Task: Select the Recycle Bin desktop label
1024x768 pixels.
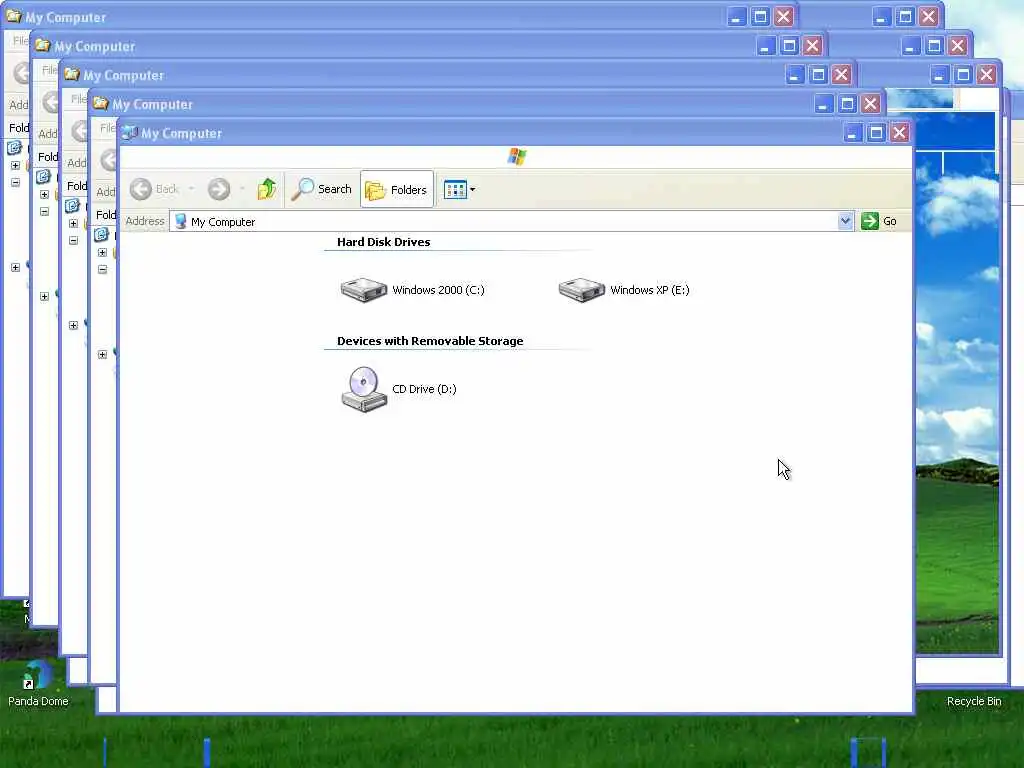Action: pyautogui.click(x=974, y=701)
